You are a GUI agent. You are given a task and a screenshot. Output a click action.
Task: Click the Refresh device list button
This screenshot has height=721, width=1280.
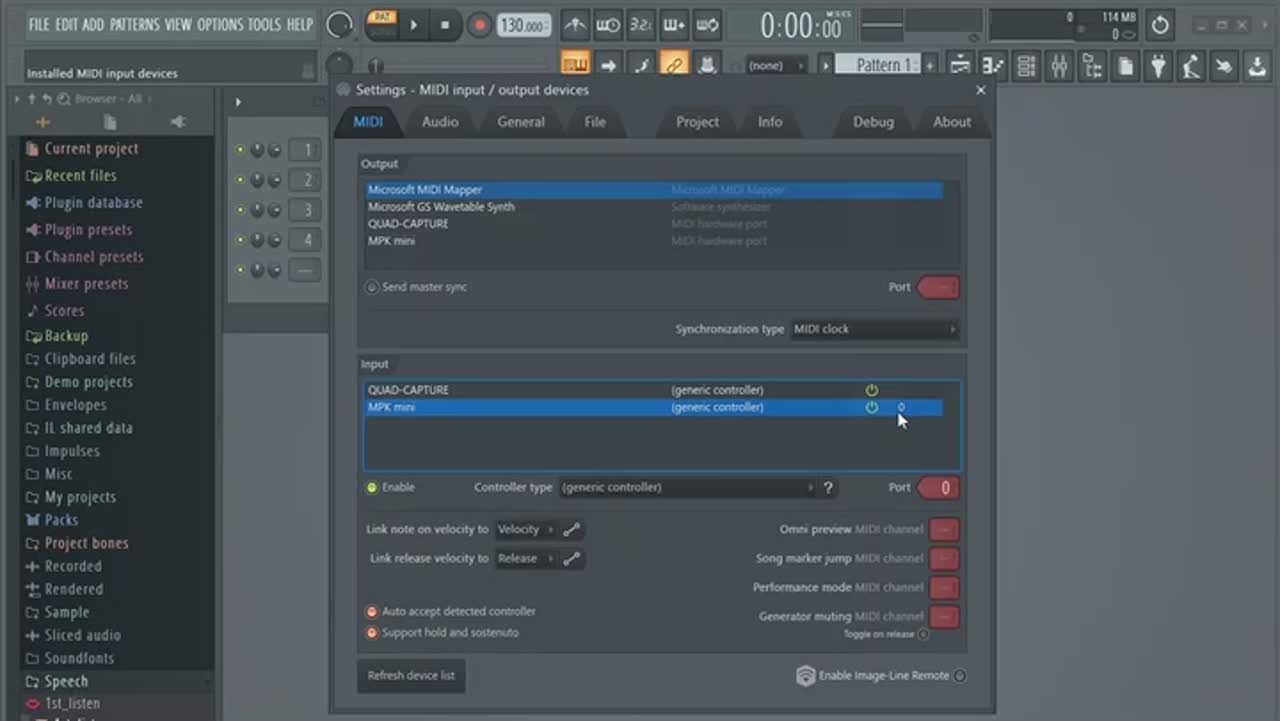[411, 676]
